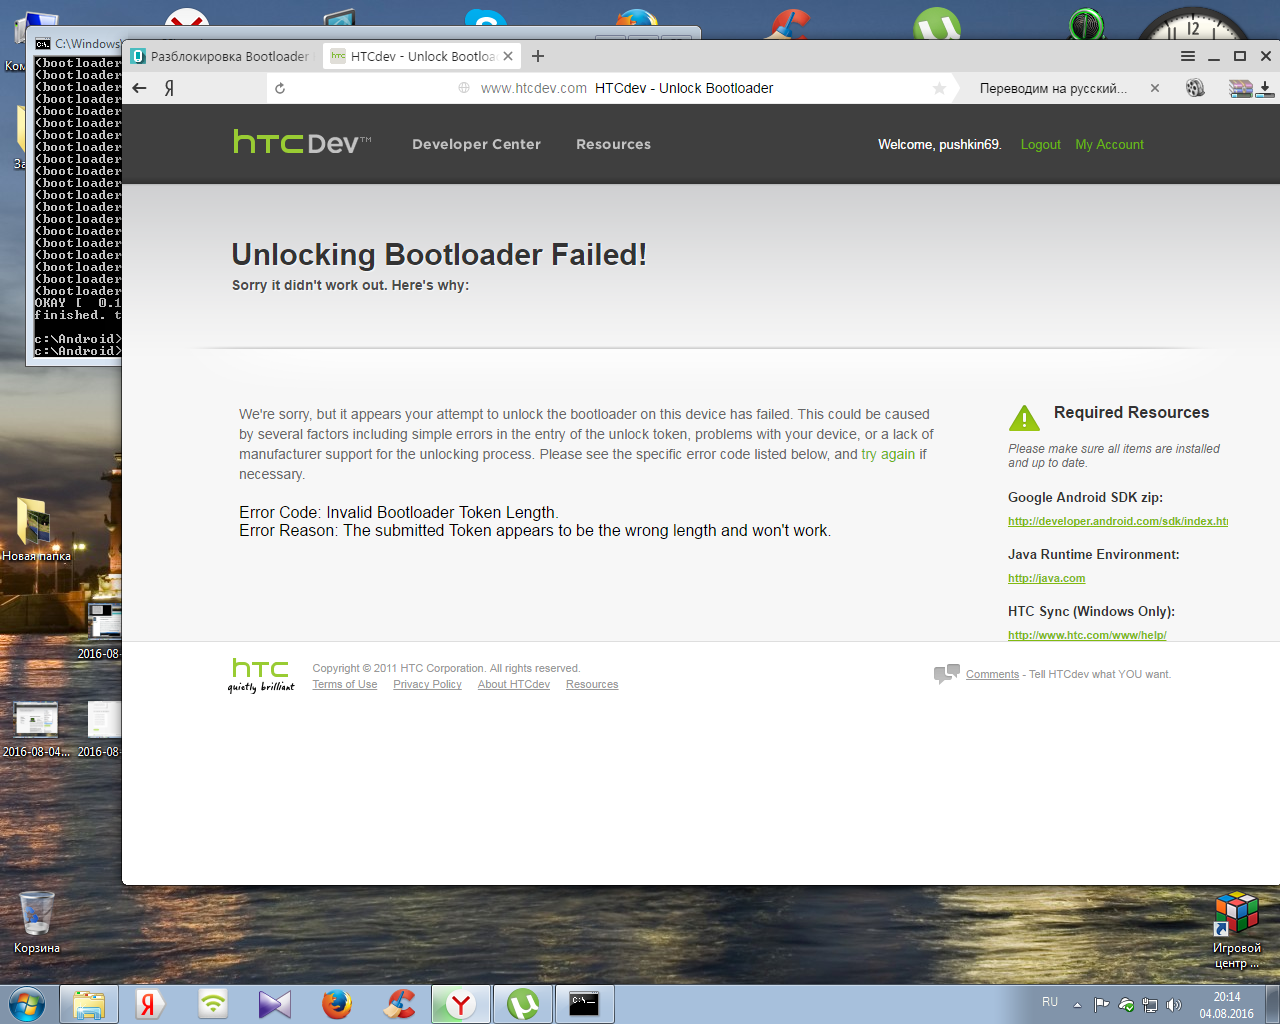Click the RU language indicator in tray
Screen dimensions: 1280x1024
[x=1050, y=1002]
